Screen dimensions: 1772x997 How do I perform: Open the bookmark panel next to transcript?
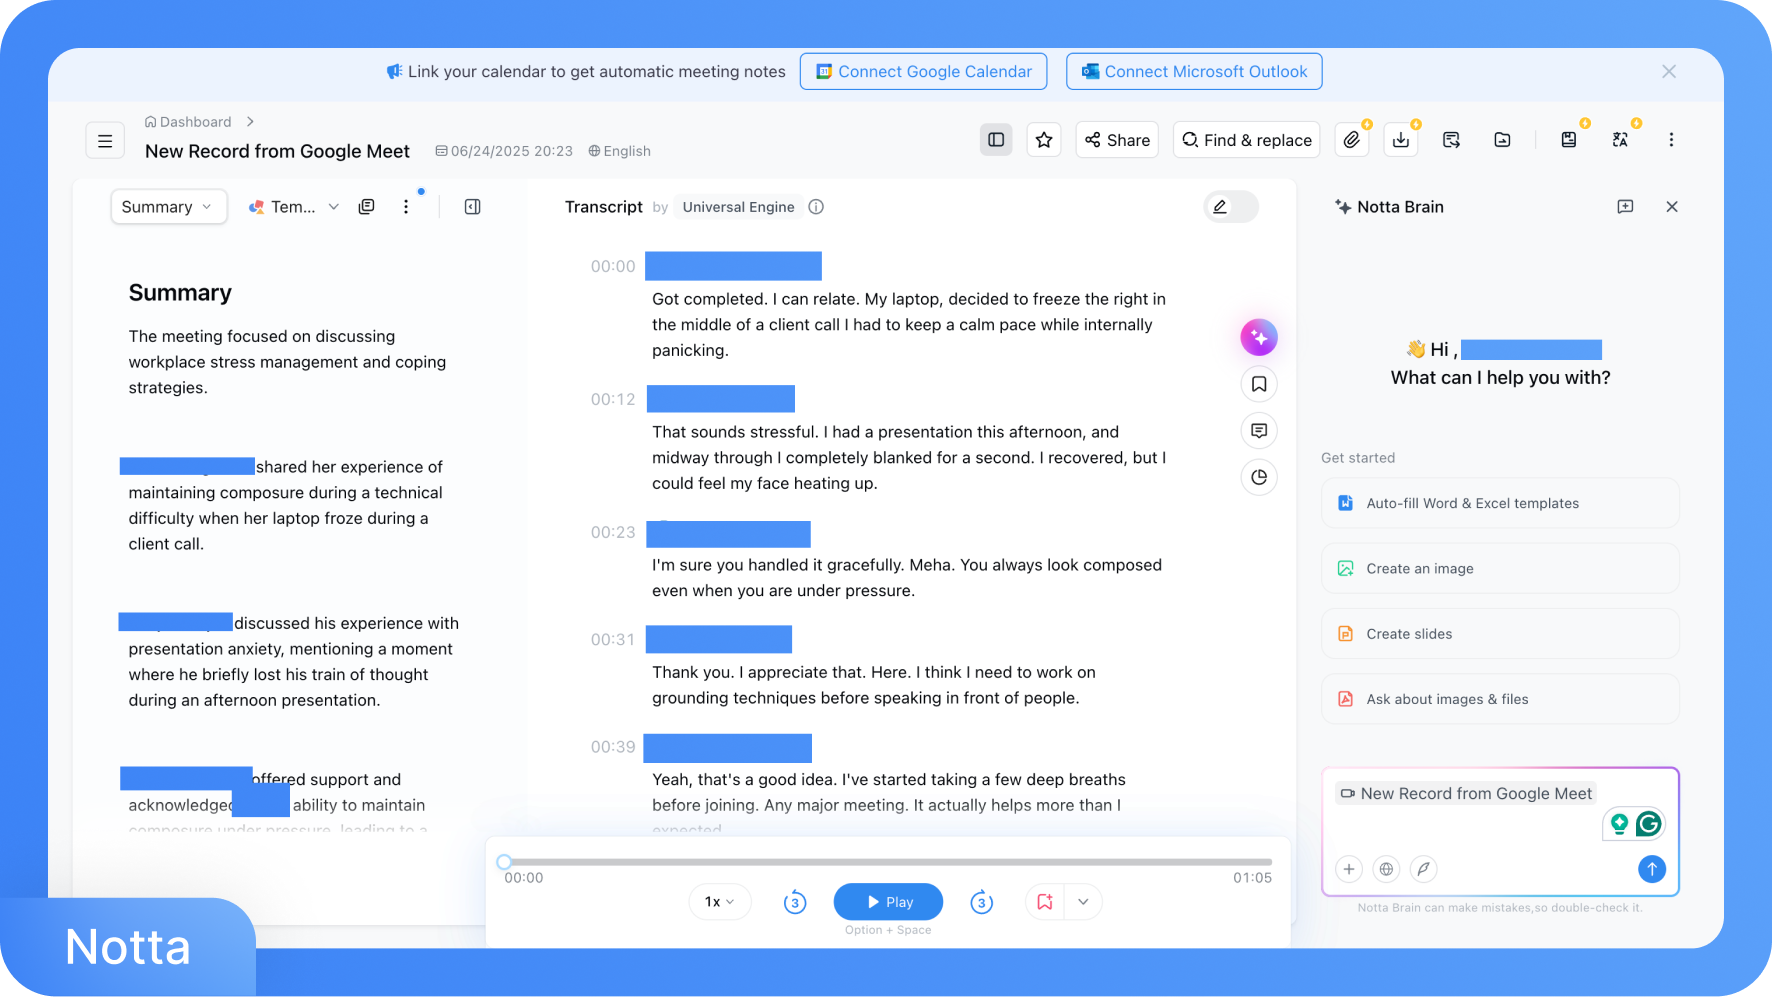(1259, 384)
